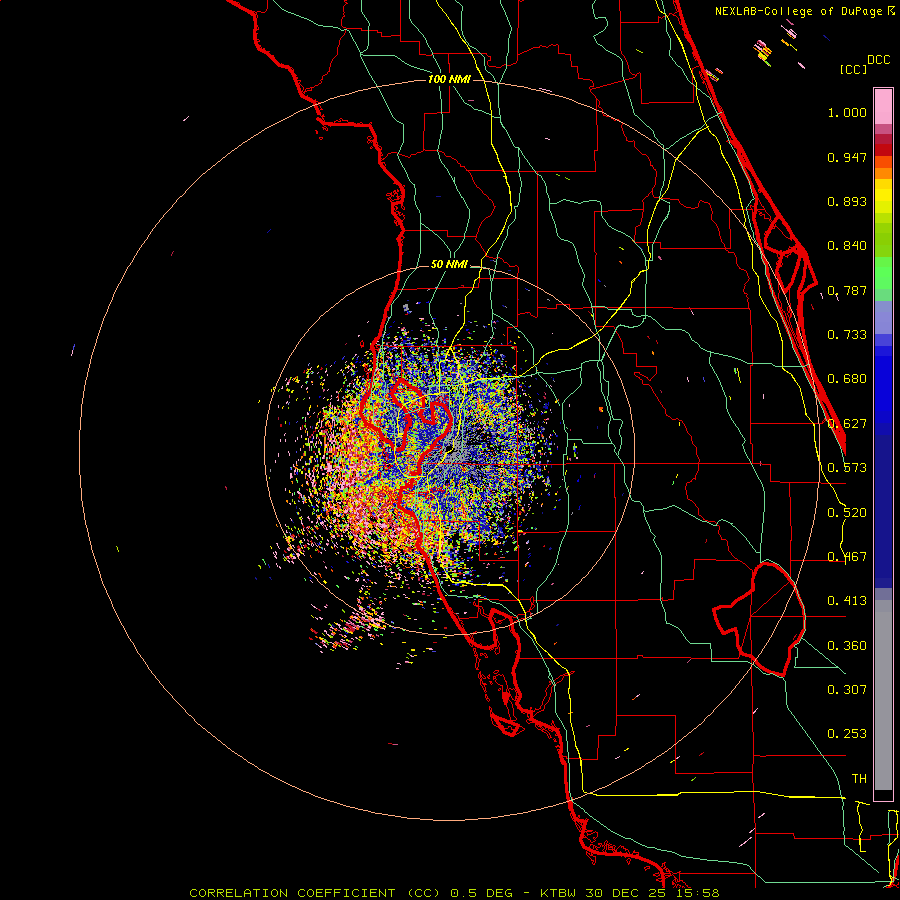
Task: Click the orange swatch just below the 0.947 value
Action: [x=883, y=173]
